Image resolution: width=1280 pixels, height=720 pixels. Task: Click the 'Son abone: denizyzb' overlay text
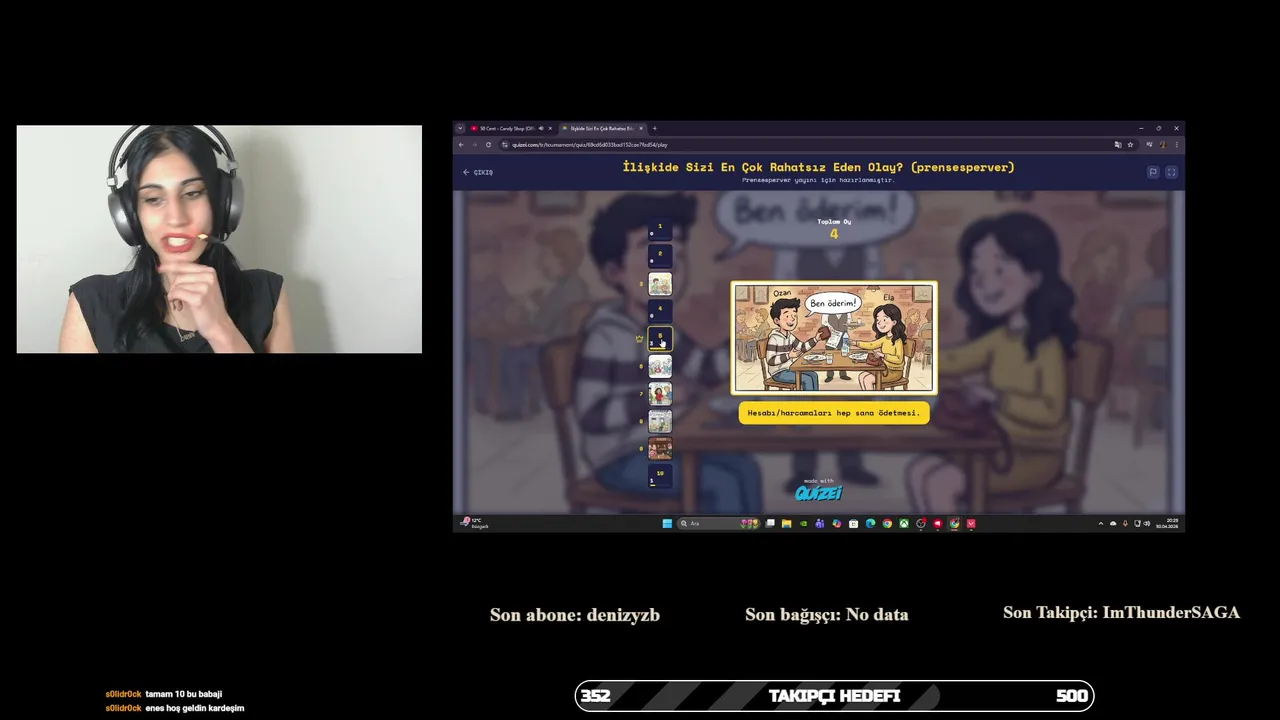coord(575,615)
